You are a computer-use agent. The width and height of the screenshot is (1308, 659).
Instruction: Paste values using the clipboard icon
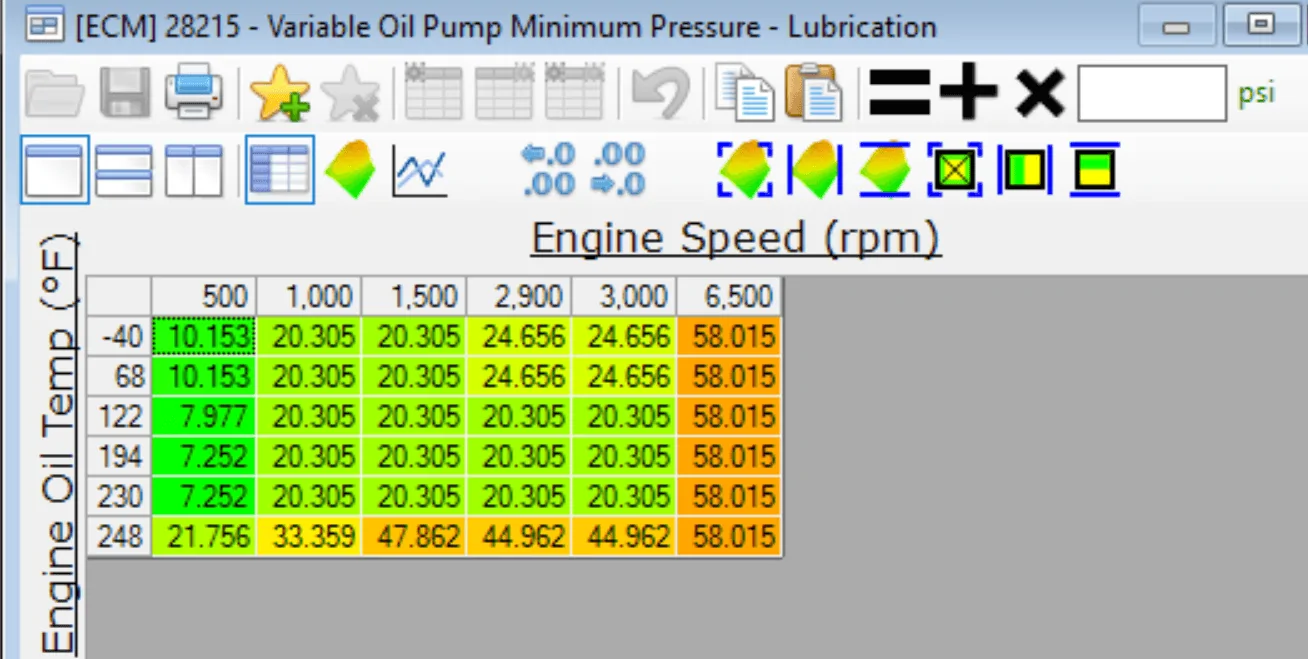813,93
